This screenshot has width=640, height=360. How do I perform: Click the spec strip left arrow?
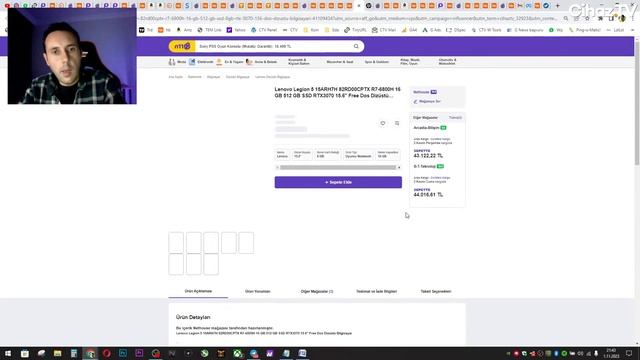pyautogui.click(x=277, y=167)
